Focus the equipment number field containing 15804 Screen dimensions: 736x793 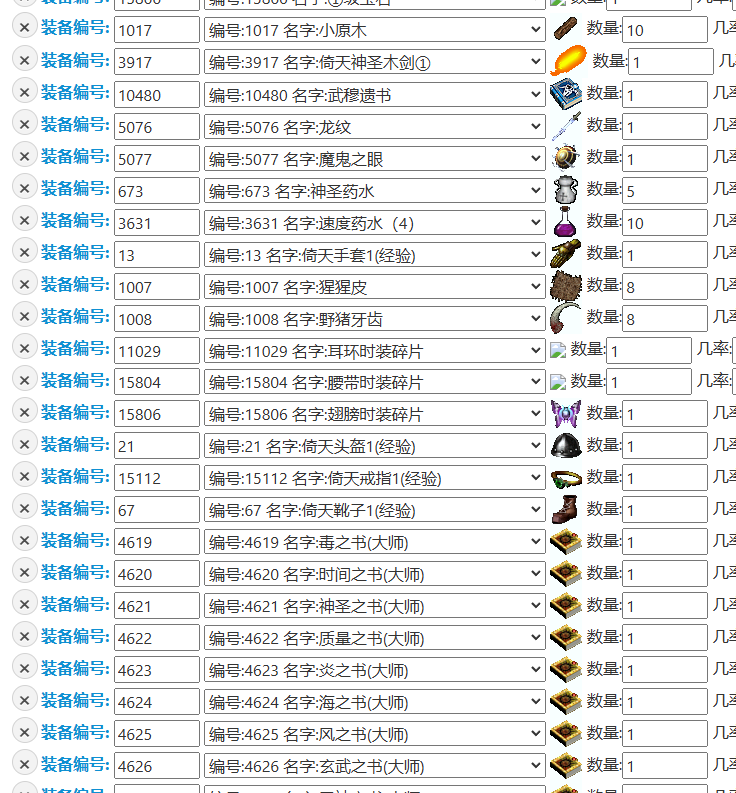point(157,382)
